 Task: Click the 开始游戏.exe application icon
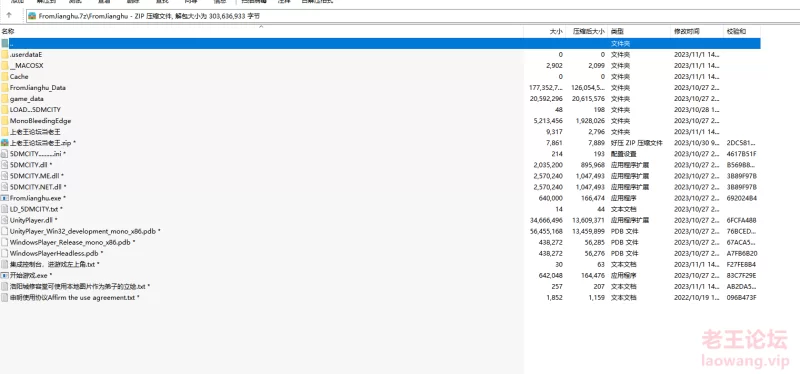click(x=5, y=276)
